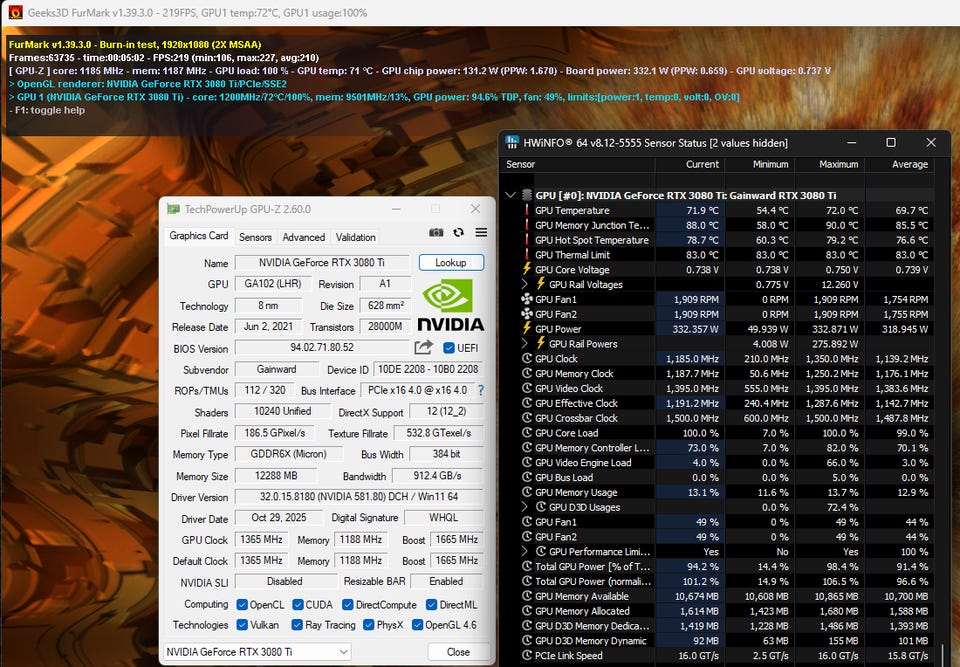Click the GPU Video Clock icon

[x=527, y=388]
